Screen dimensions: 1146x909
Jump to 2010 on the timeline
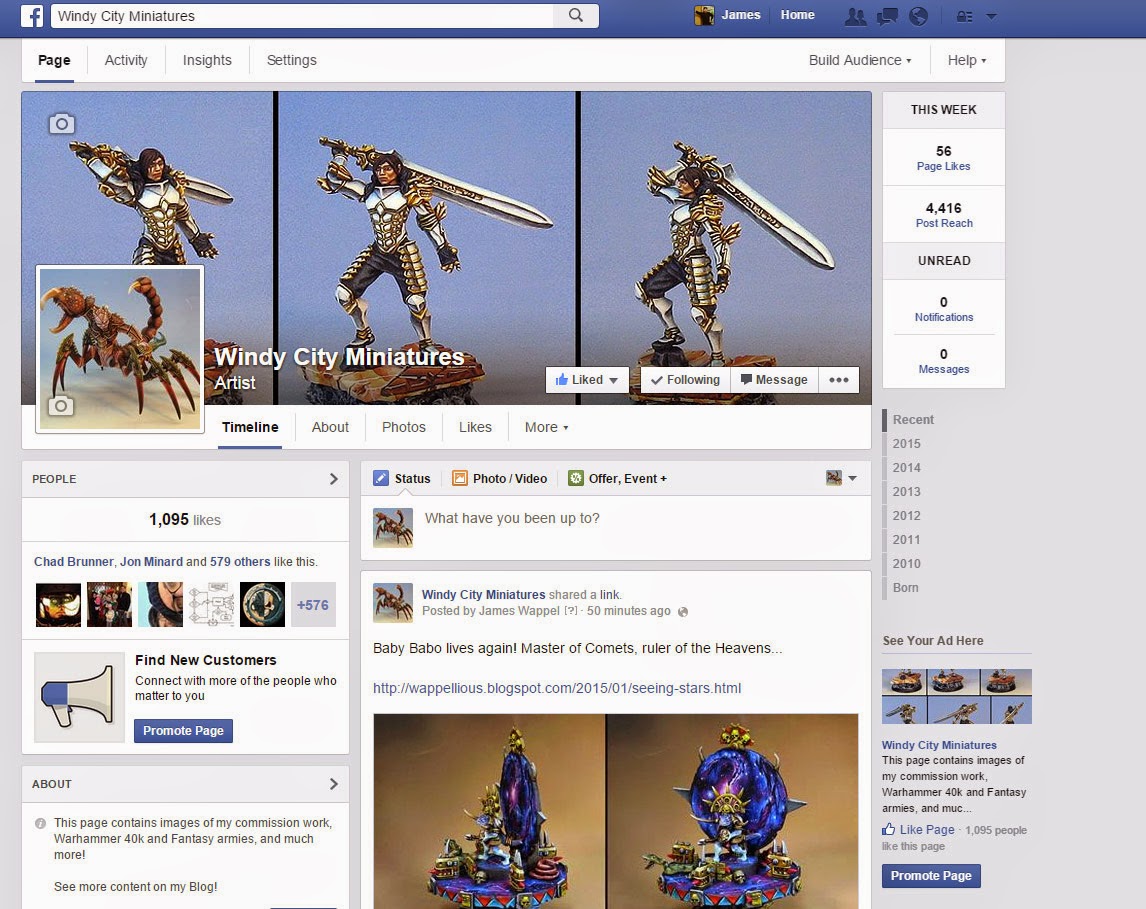point(906,563)
